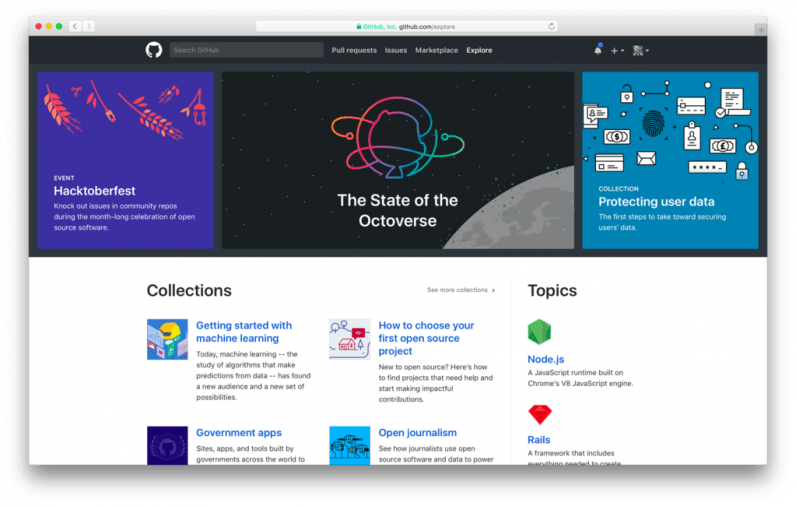Open the notifications bell
796x506 pixels.
(598, 50)
